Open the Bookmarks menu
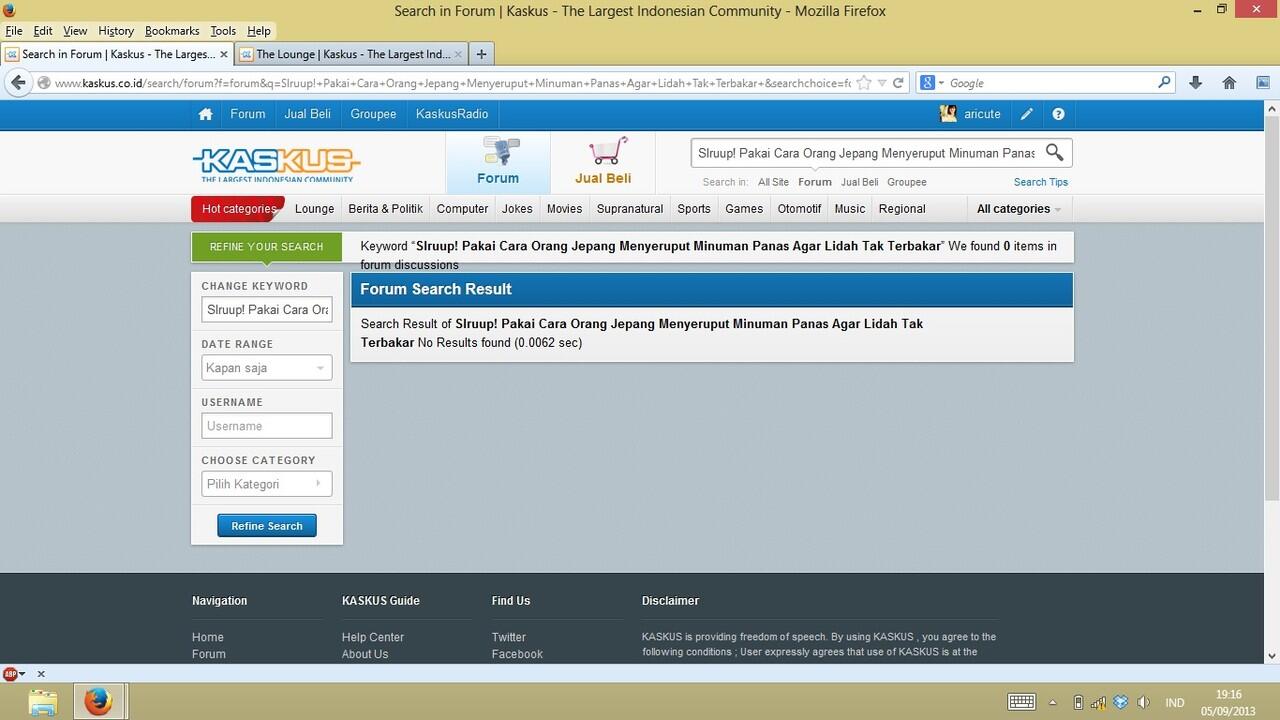 click(172, 31)
